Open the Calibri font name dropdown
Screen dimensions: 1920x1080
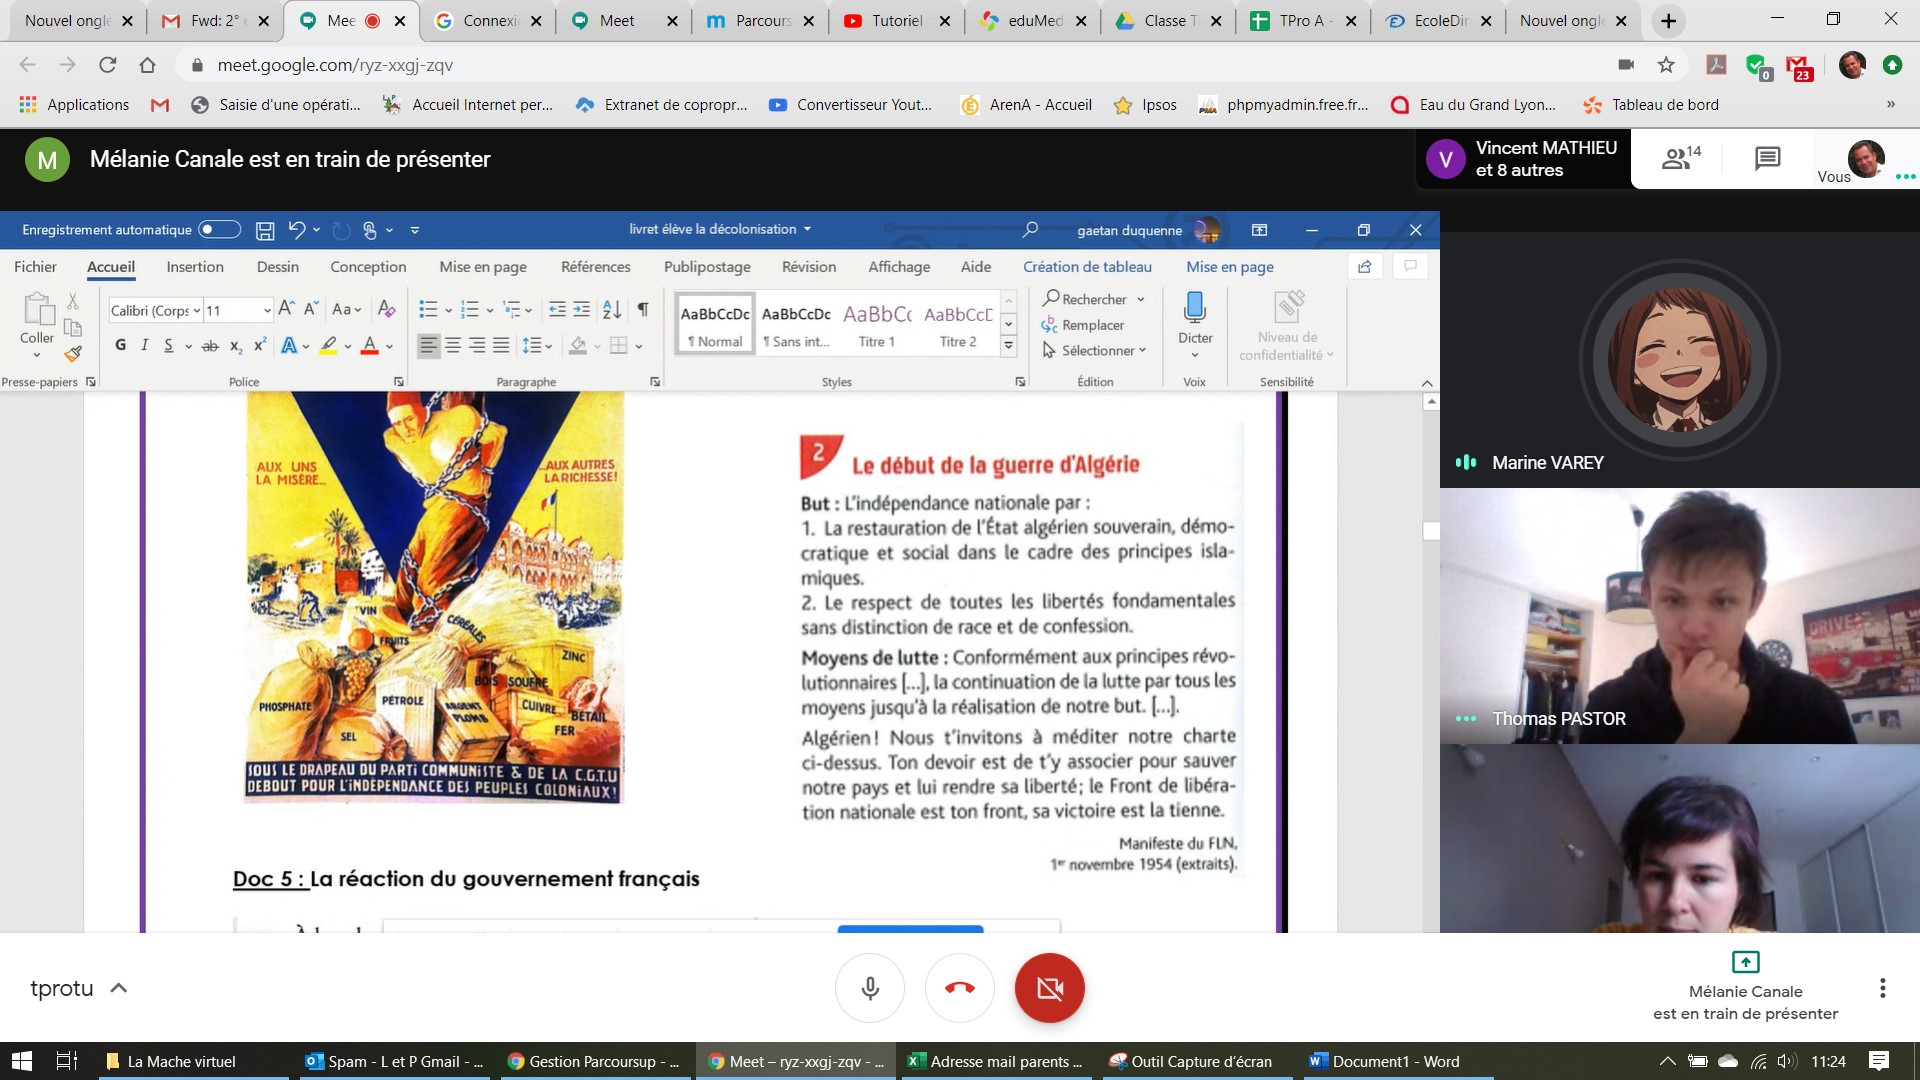[x=197, y=311]
